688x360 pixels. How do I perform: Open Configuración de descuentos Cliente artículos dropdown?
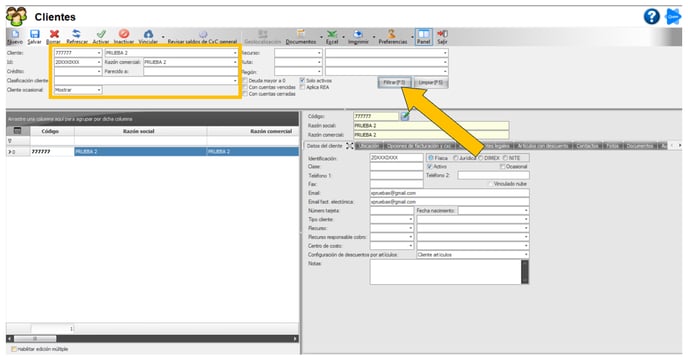coord(526,255)
